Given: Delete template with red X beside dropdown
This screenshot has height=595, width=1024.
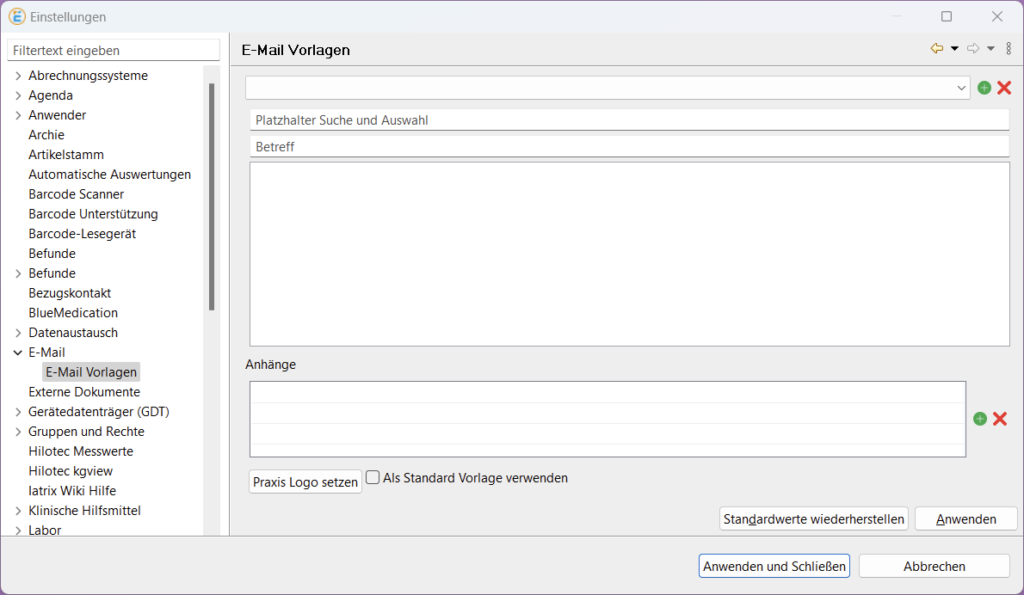Looking at the screenshot, I should [x=1004, y=88].
